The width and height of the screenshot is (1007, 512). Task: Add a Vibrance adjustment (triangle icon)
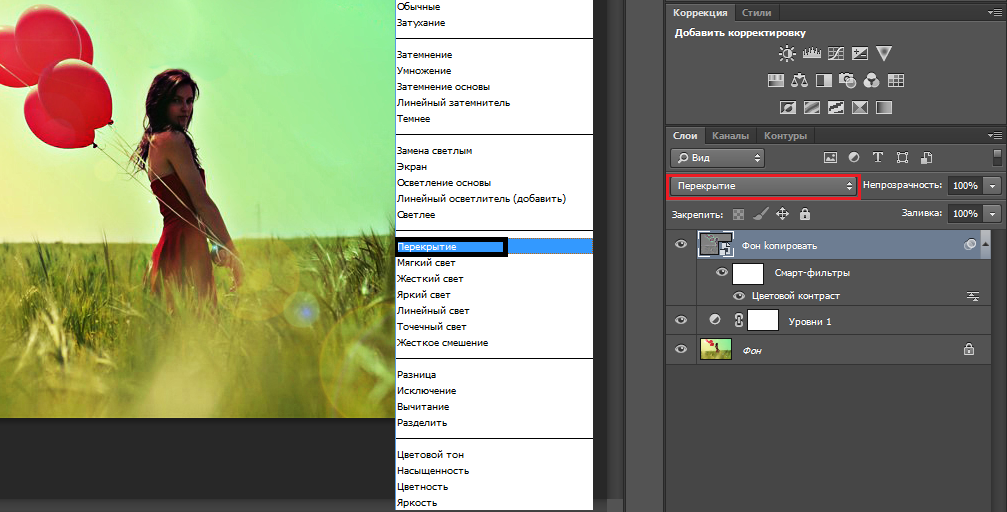coord(884,53)
